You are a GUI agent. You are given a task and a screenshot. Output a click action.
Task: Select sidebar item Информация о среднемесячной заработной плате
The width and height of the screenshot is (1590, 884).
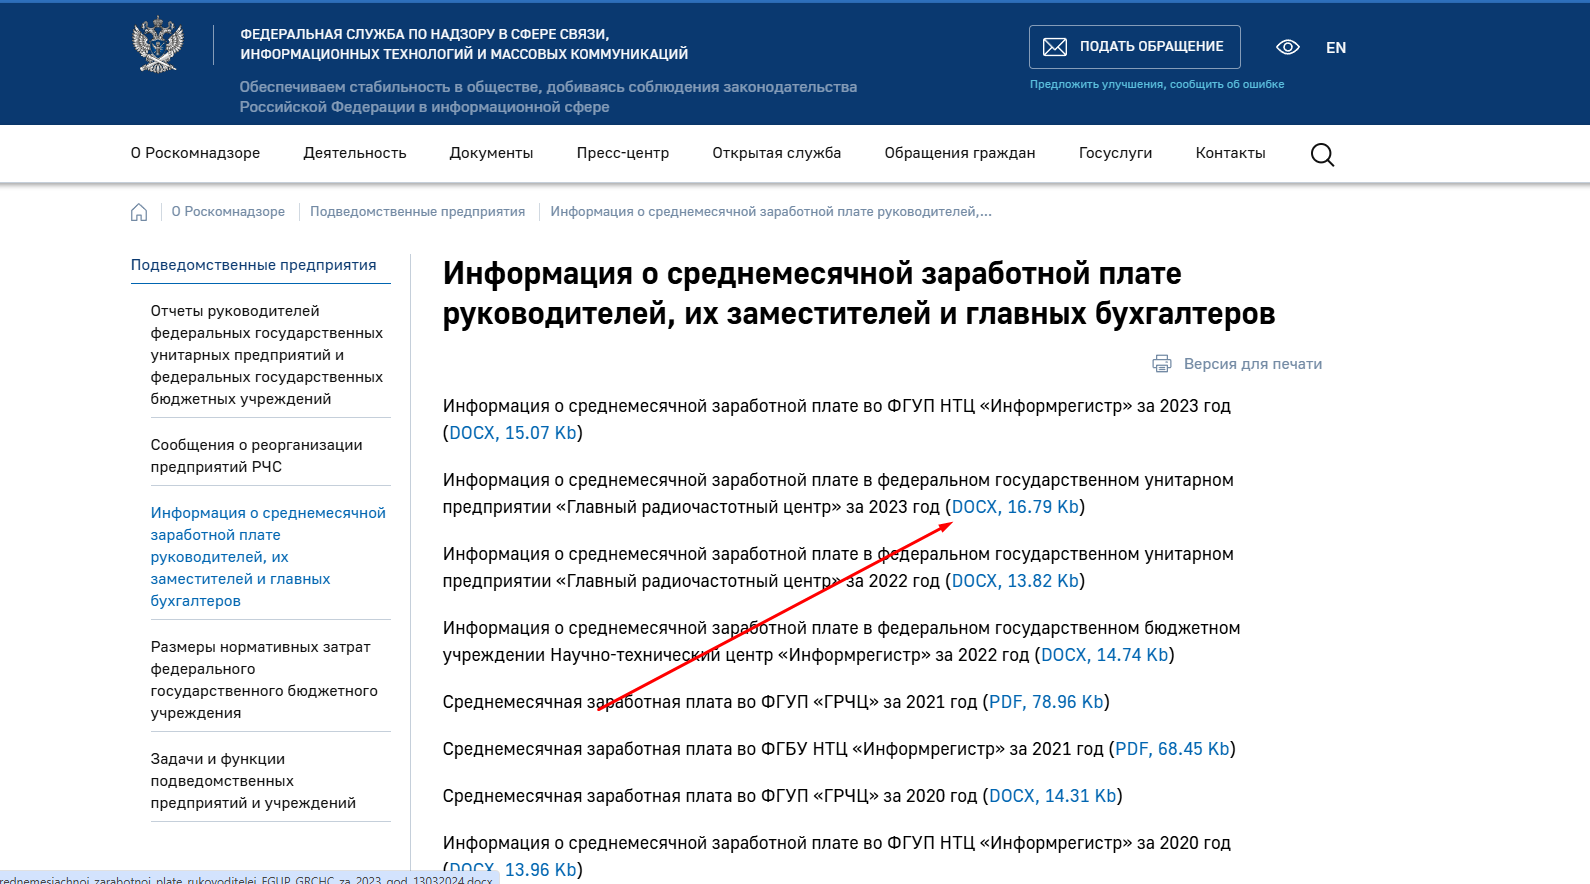pos(268,557)
